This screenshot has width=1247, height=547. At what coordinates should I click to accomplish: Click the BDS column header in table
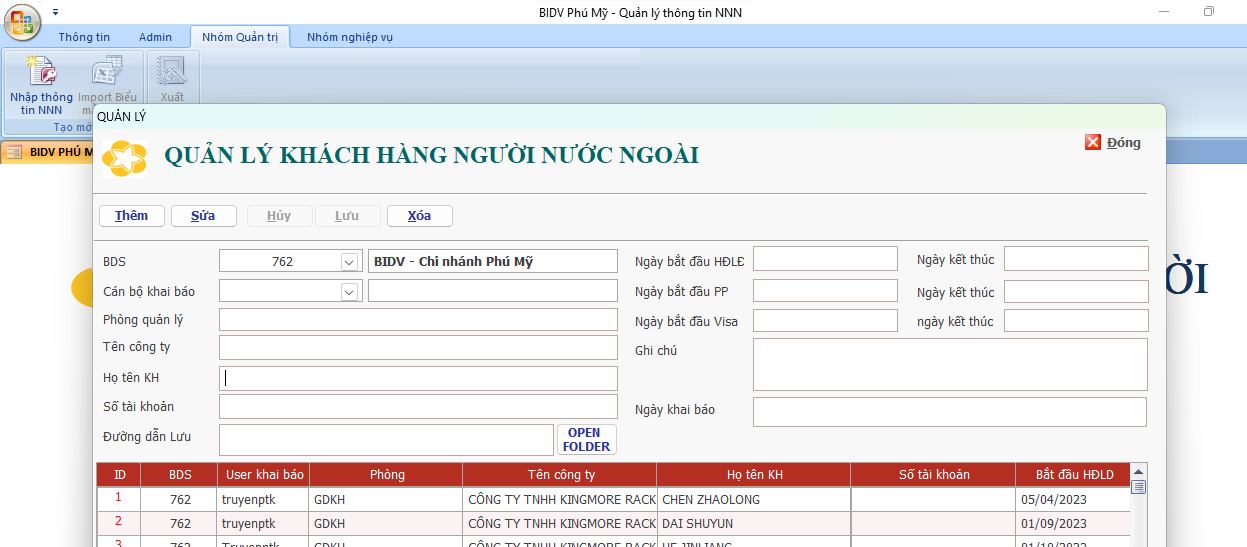tap(180, 474)
